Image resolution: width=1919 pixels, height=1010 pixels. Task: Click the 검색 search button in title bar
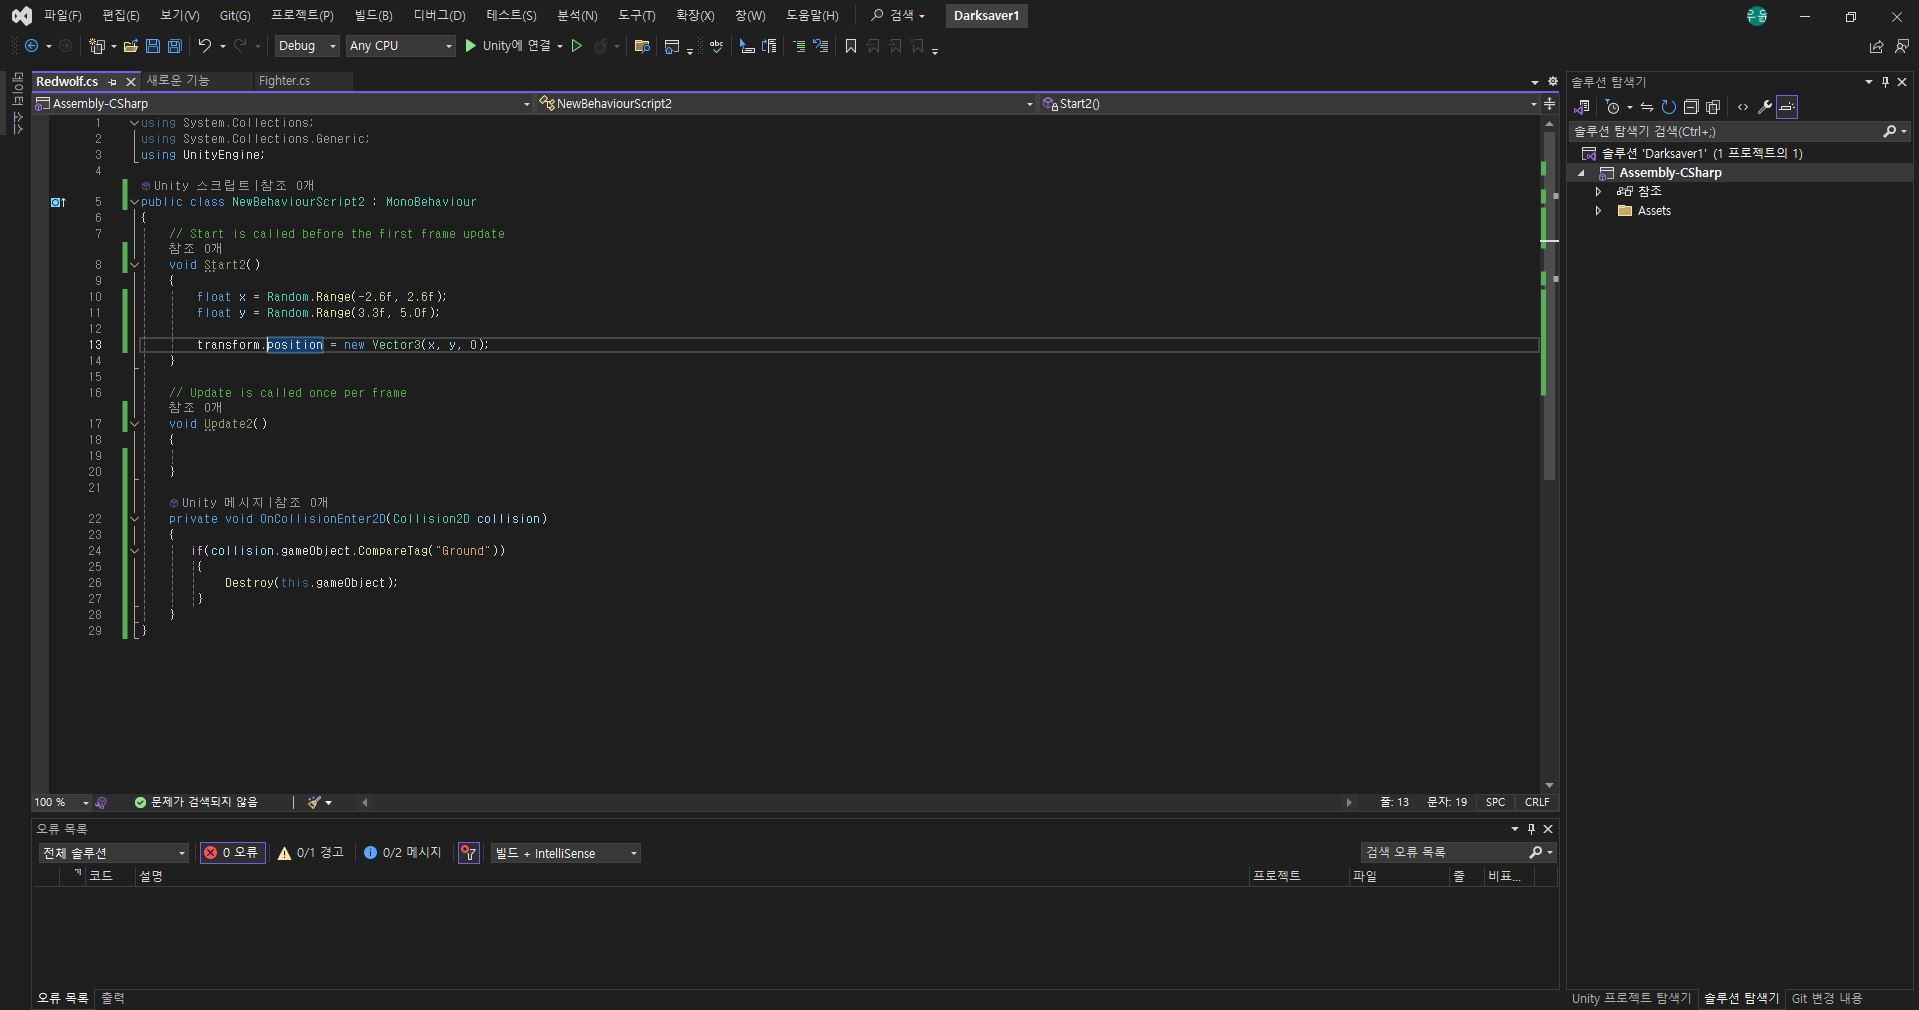(897, 16)
